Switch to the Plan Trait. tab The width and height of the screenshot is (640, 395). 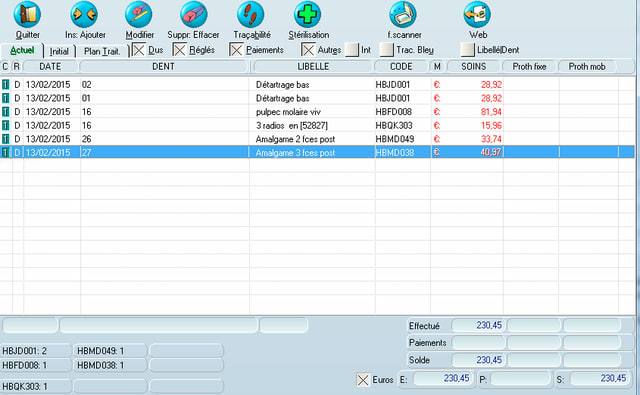point(102,51)
